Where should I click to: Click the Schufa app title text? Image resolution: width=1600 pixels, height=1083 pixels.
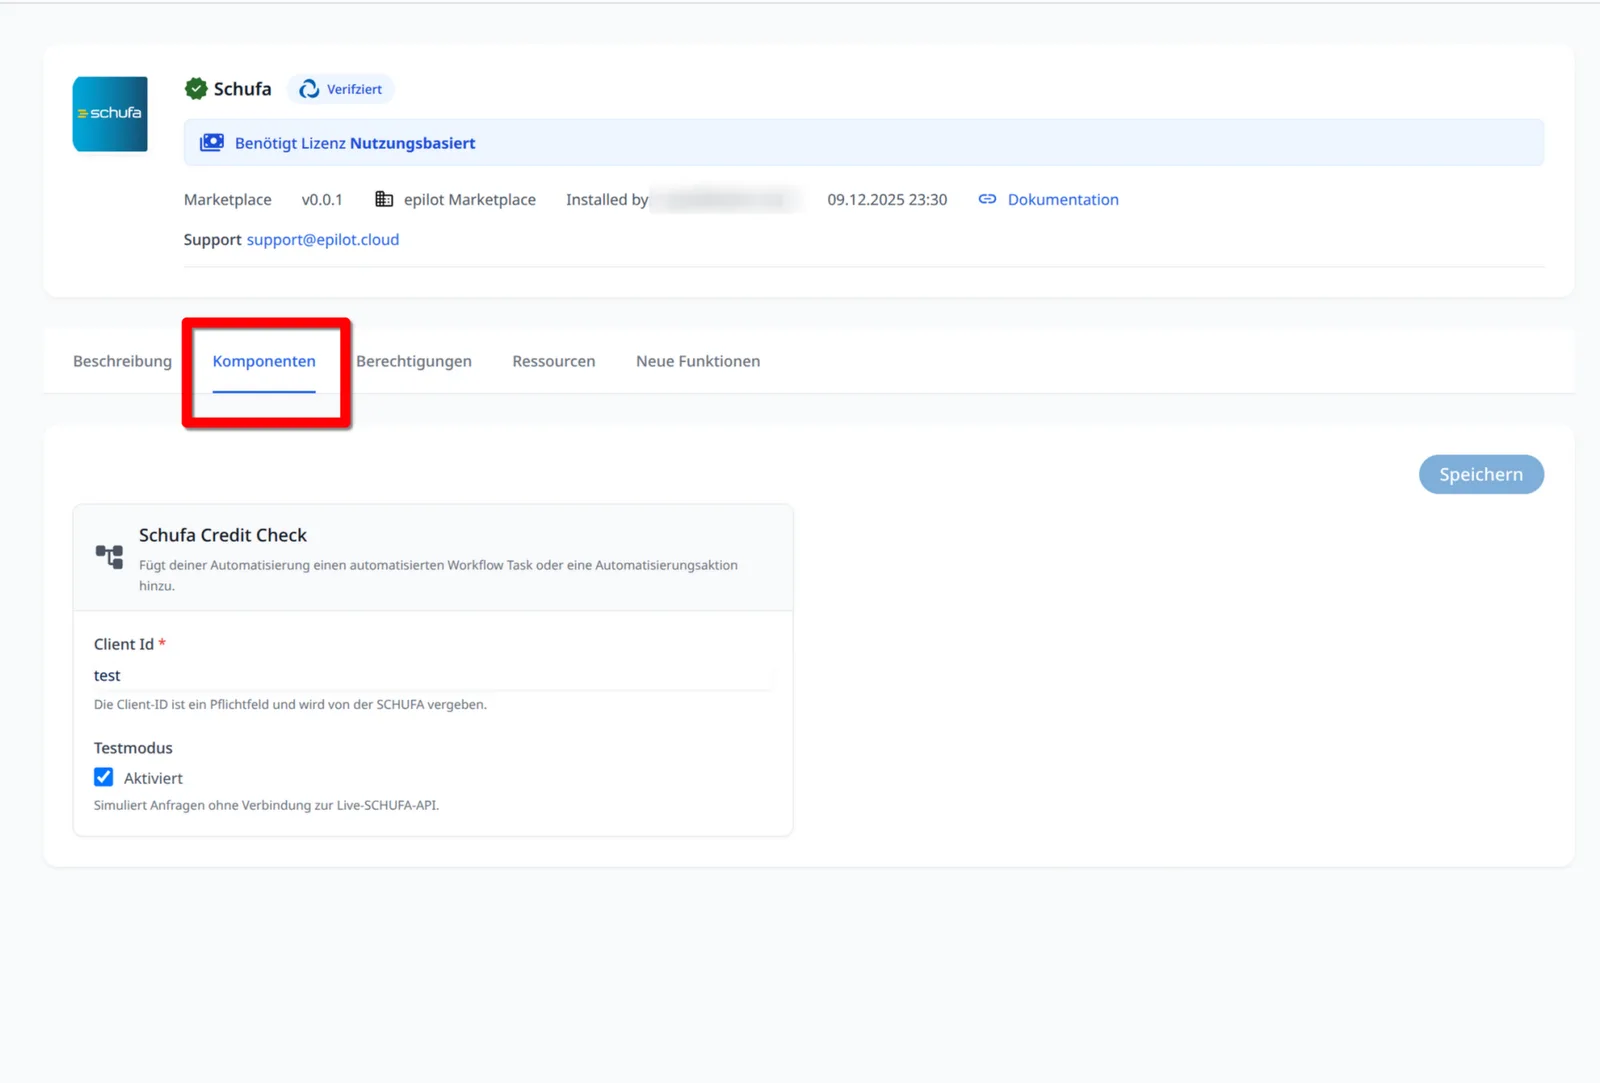tap(242, 89)
